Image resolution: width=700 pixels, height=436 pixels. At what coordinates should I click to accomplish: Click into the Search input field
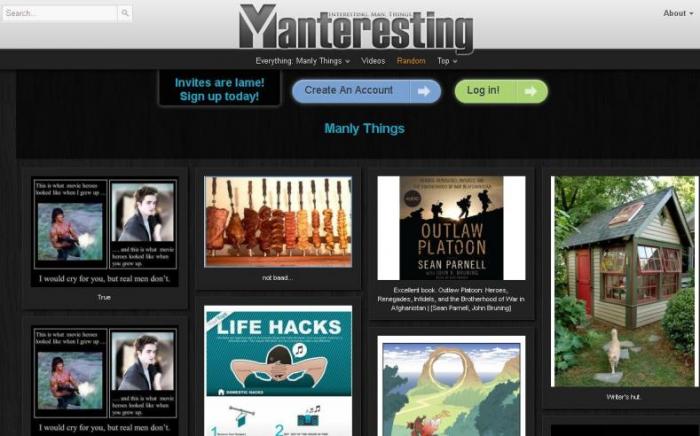(x=60, y=13)
